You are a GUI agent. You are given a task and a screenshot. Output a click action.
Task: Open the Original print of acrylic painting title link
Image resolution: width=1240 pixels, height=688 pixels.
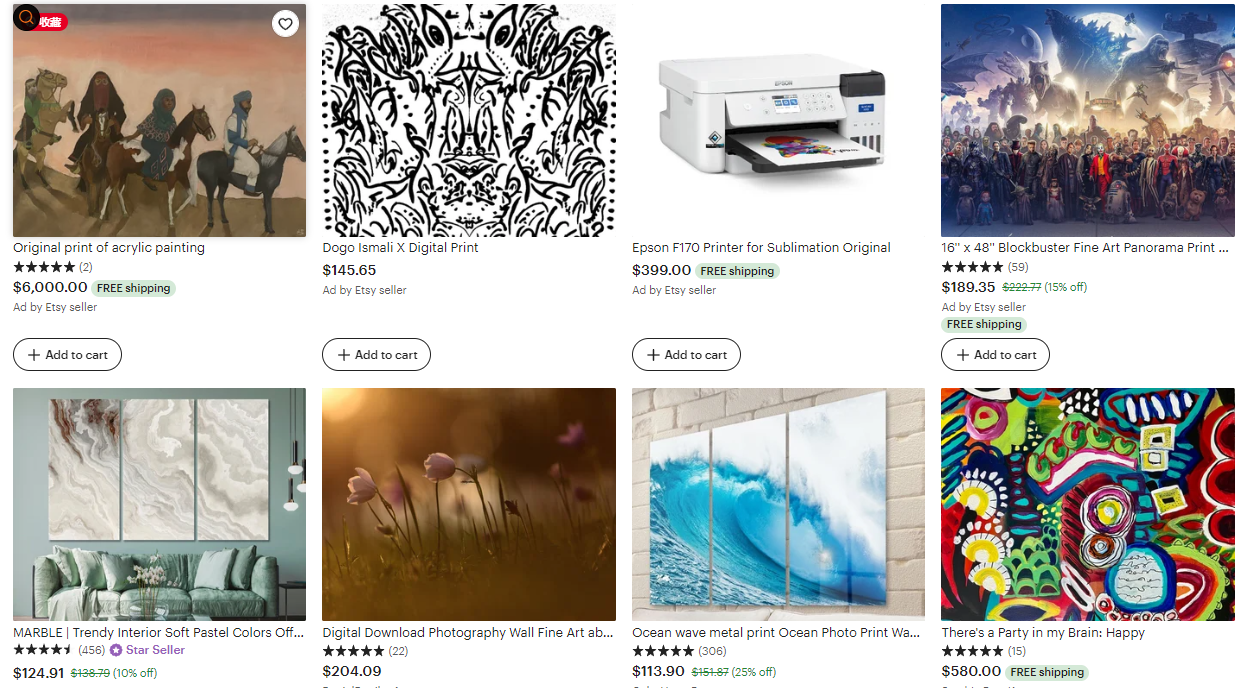109,248
